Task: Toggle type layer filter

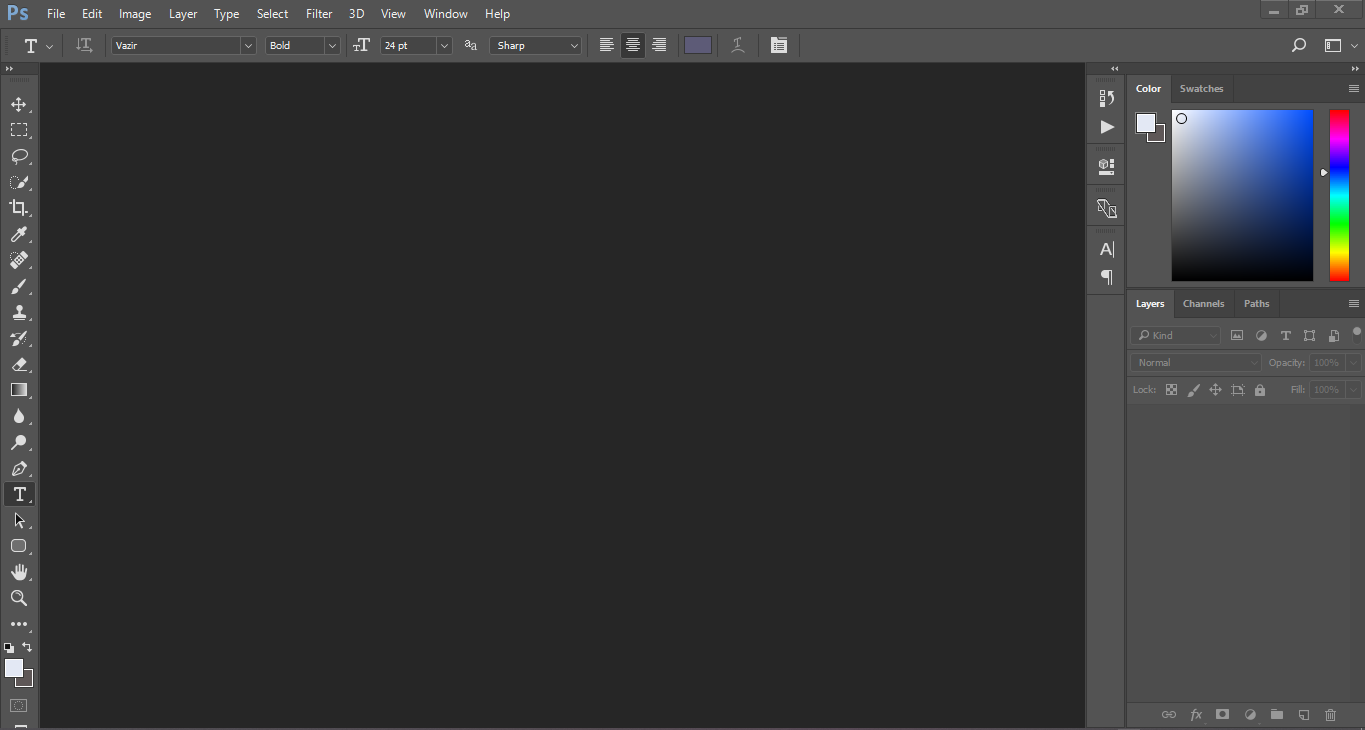Action: coord(1285,336)
